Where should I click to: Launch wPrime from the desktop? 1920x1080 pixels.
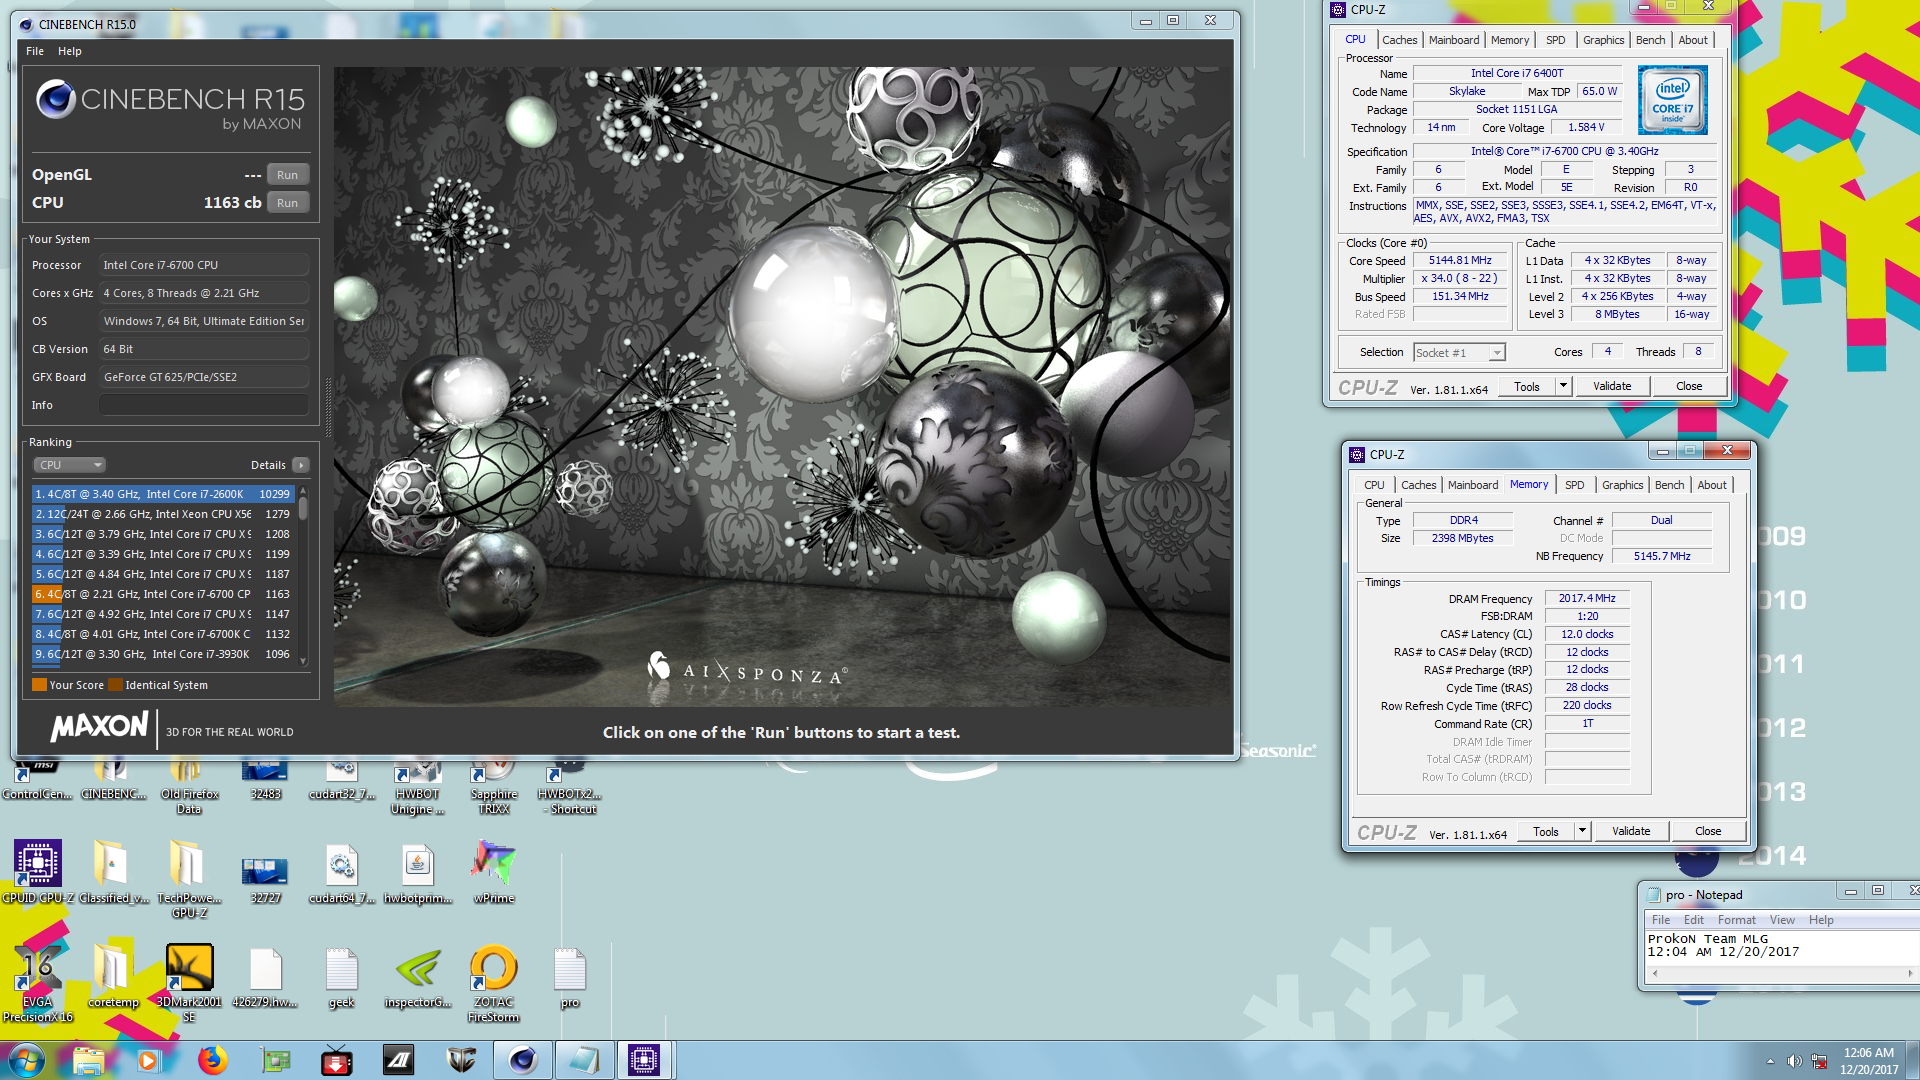click(x=494, y=870)
